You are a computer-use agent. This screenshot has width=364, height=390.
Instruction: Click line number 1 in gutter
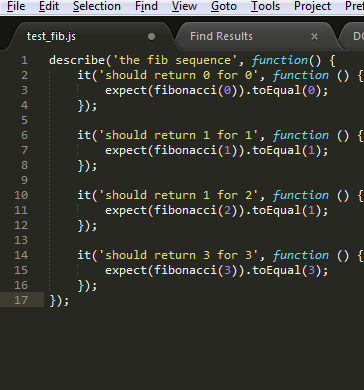click(24, 60)
